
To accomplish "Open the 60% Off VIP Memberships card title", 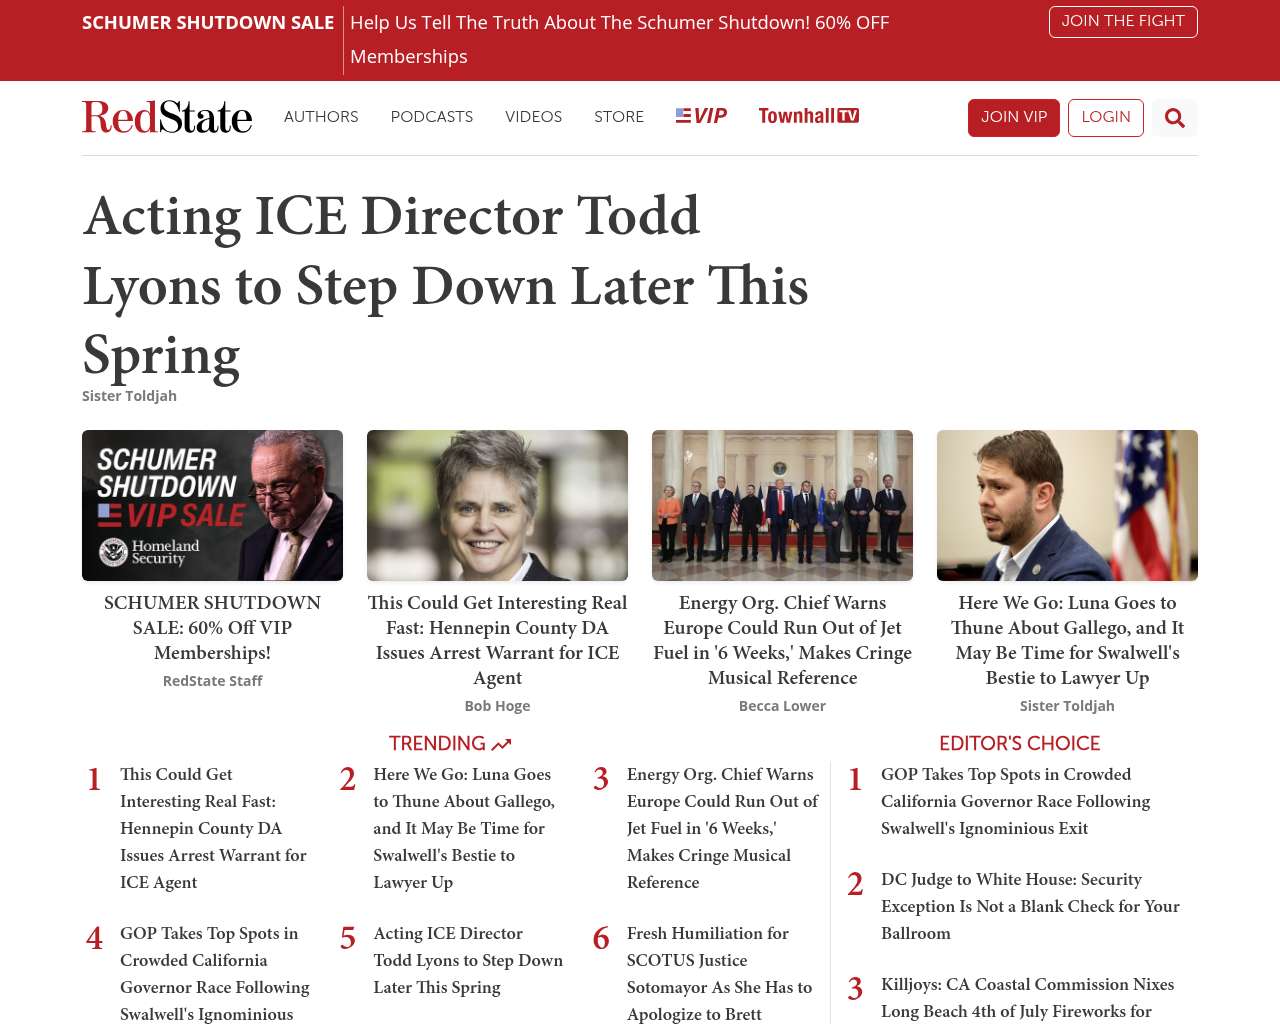I will tap(212, 628).
